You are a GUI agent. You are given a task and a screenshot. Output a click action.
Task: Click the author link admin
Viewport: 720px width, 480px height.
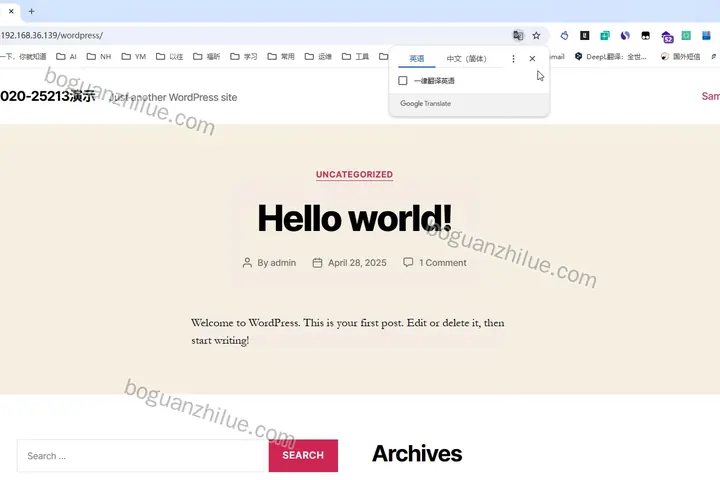pyautogui.click(x=283, y=263)
